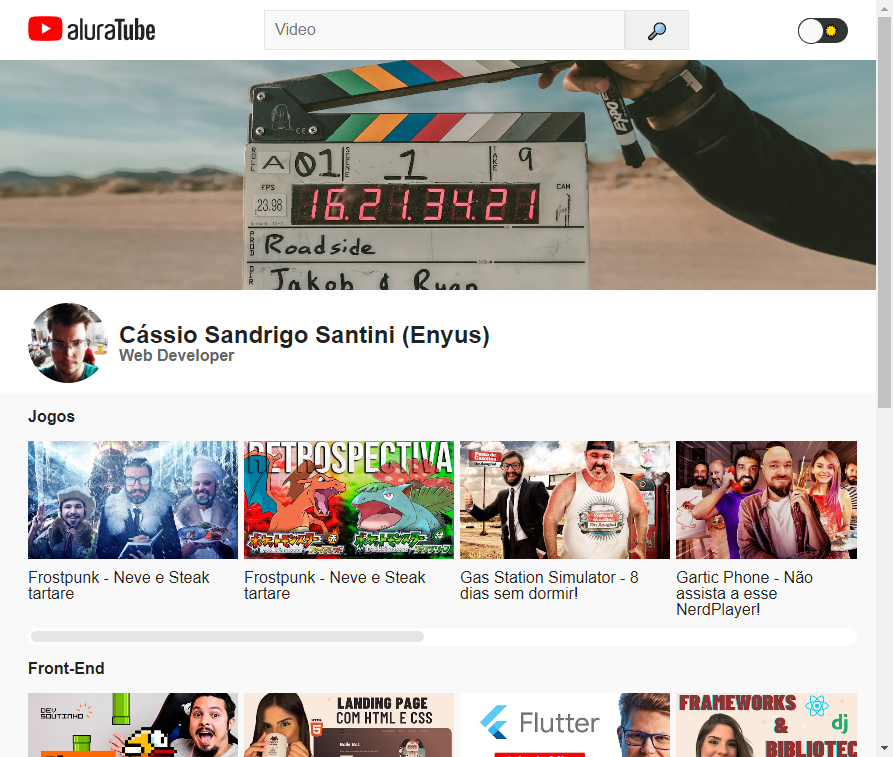Open the Gas Station Simulator thumbnail

click(564, 500)
